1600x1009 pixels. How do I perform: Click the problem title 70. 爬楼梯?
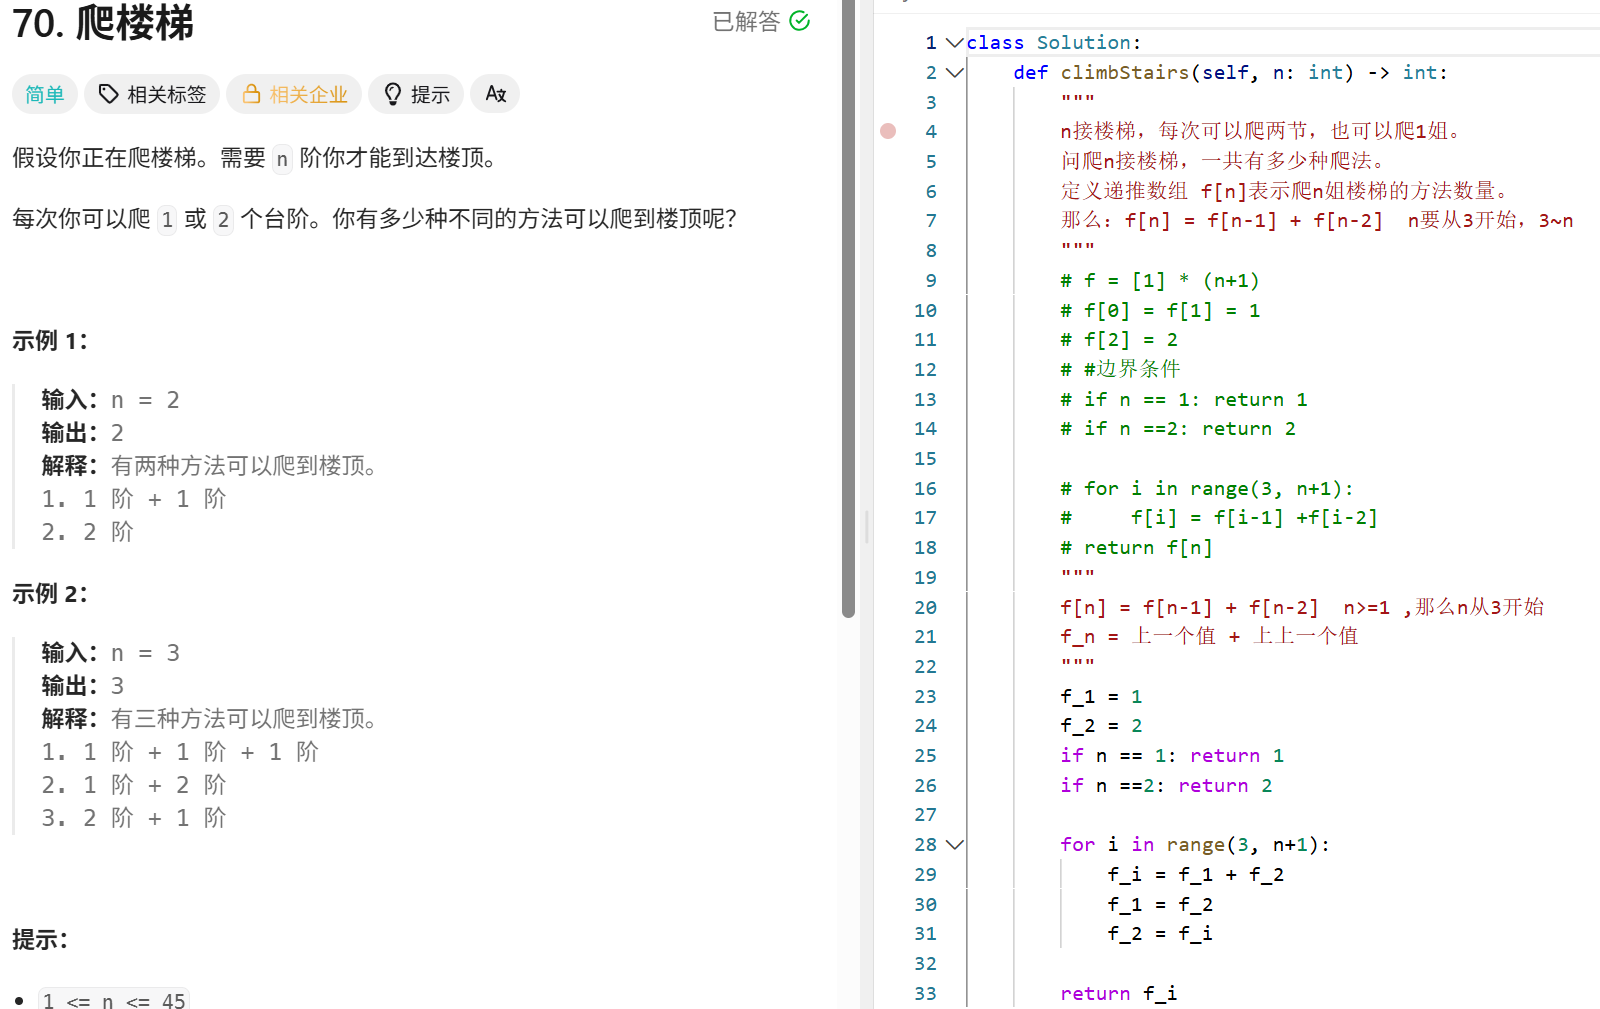pyautogui.click(x=100, y=24)
